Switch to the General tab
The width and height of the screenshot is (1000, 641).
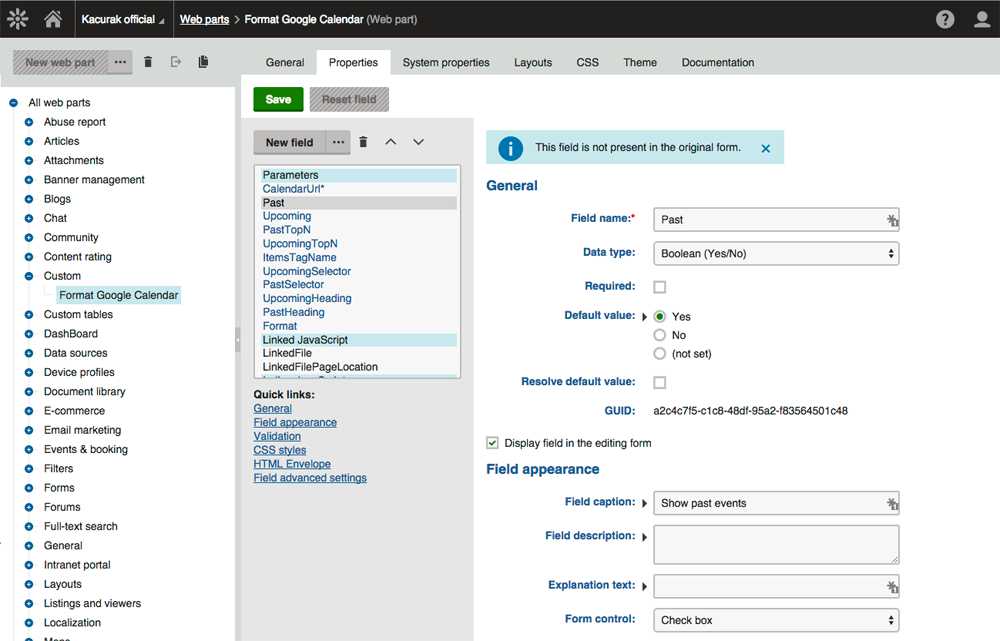tap(284, 63)
